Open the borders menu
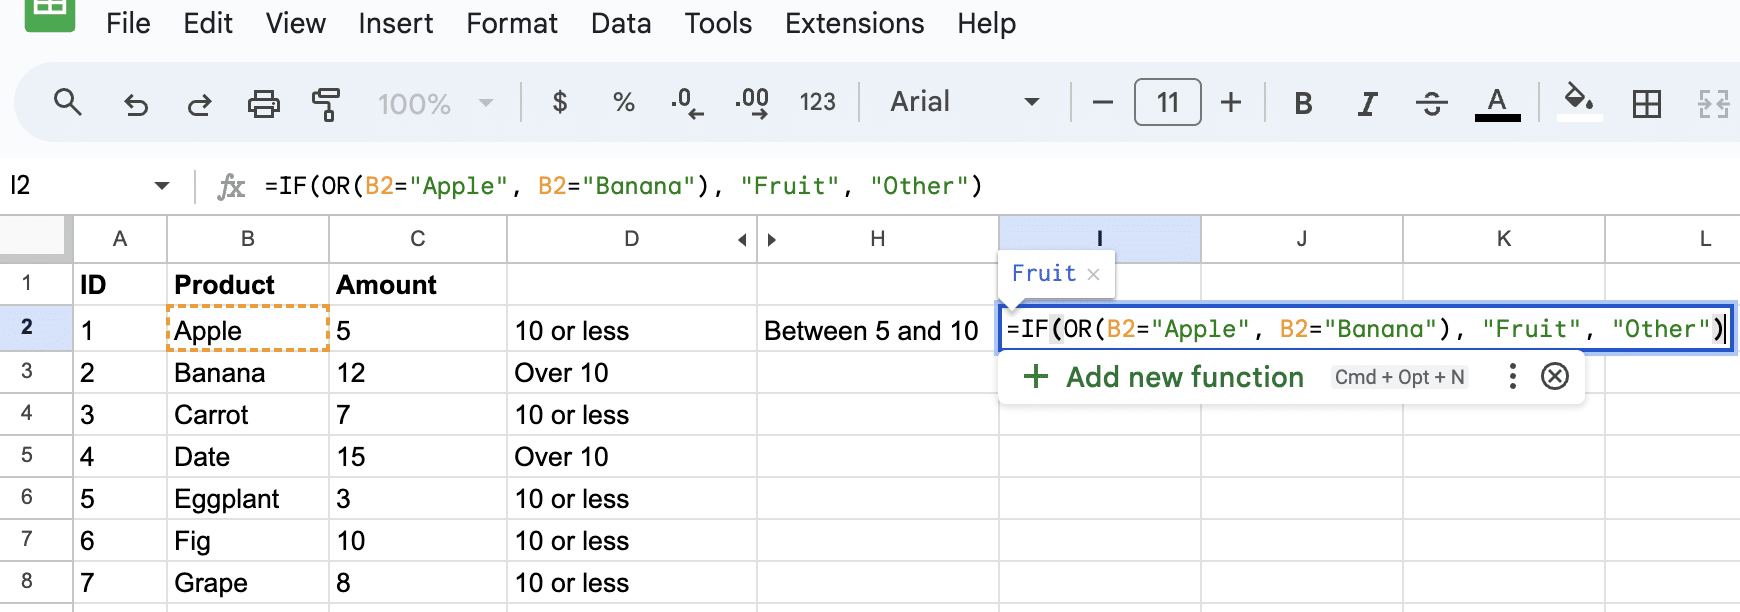Image resolution: width=1740 pixels, height=612 pixels. (x=1646, y=103)
